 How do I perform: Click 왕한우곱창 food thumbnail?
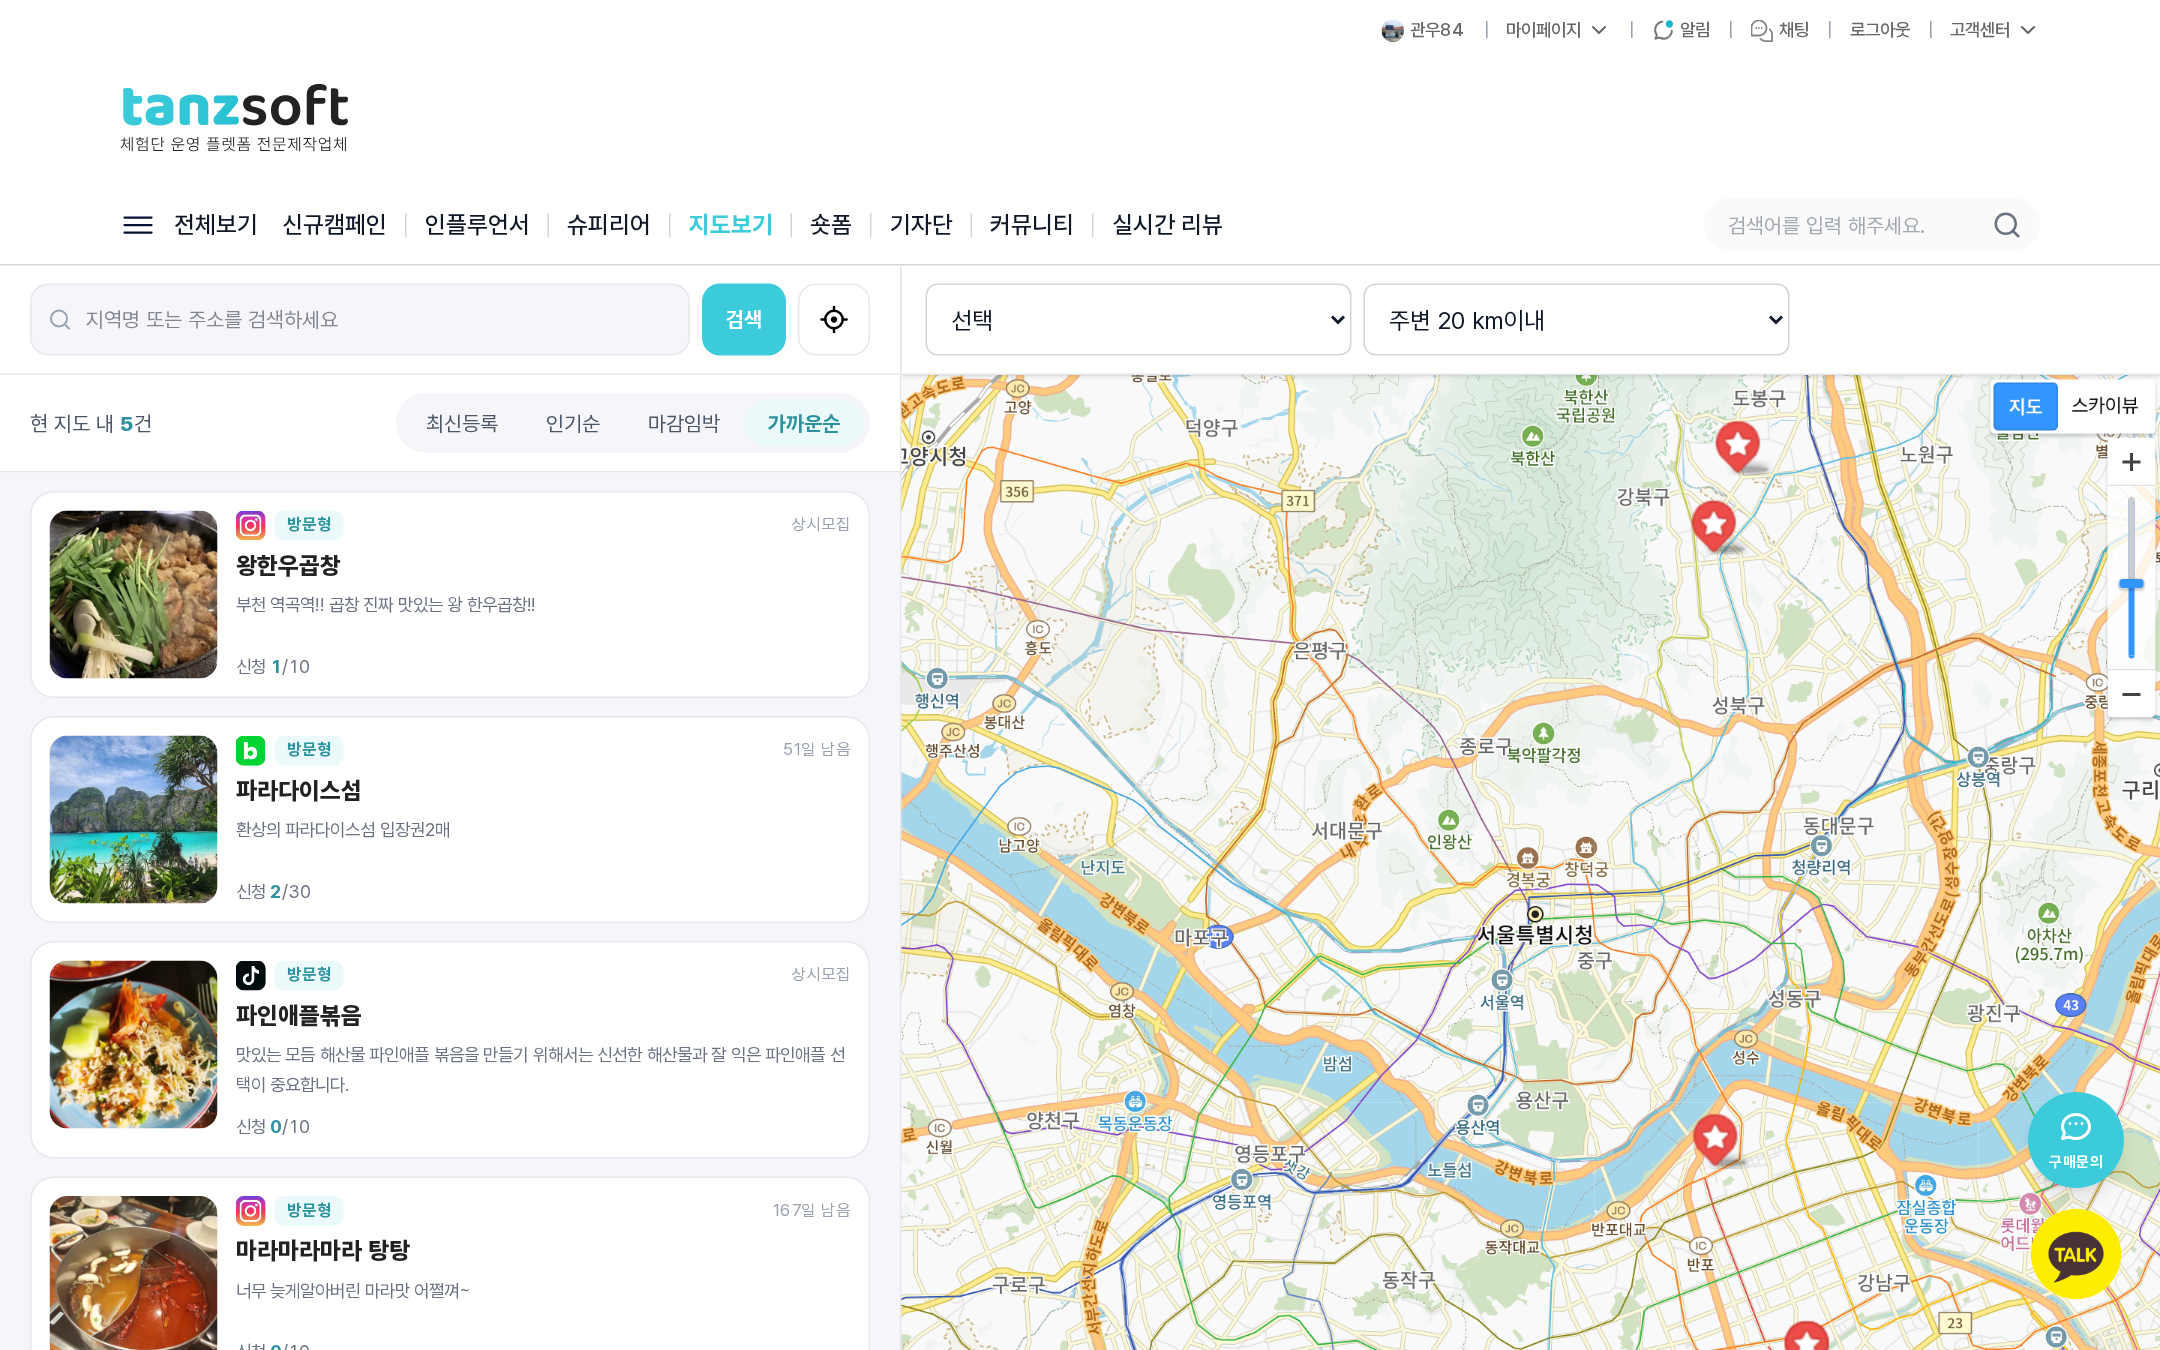click(134, 594)
